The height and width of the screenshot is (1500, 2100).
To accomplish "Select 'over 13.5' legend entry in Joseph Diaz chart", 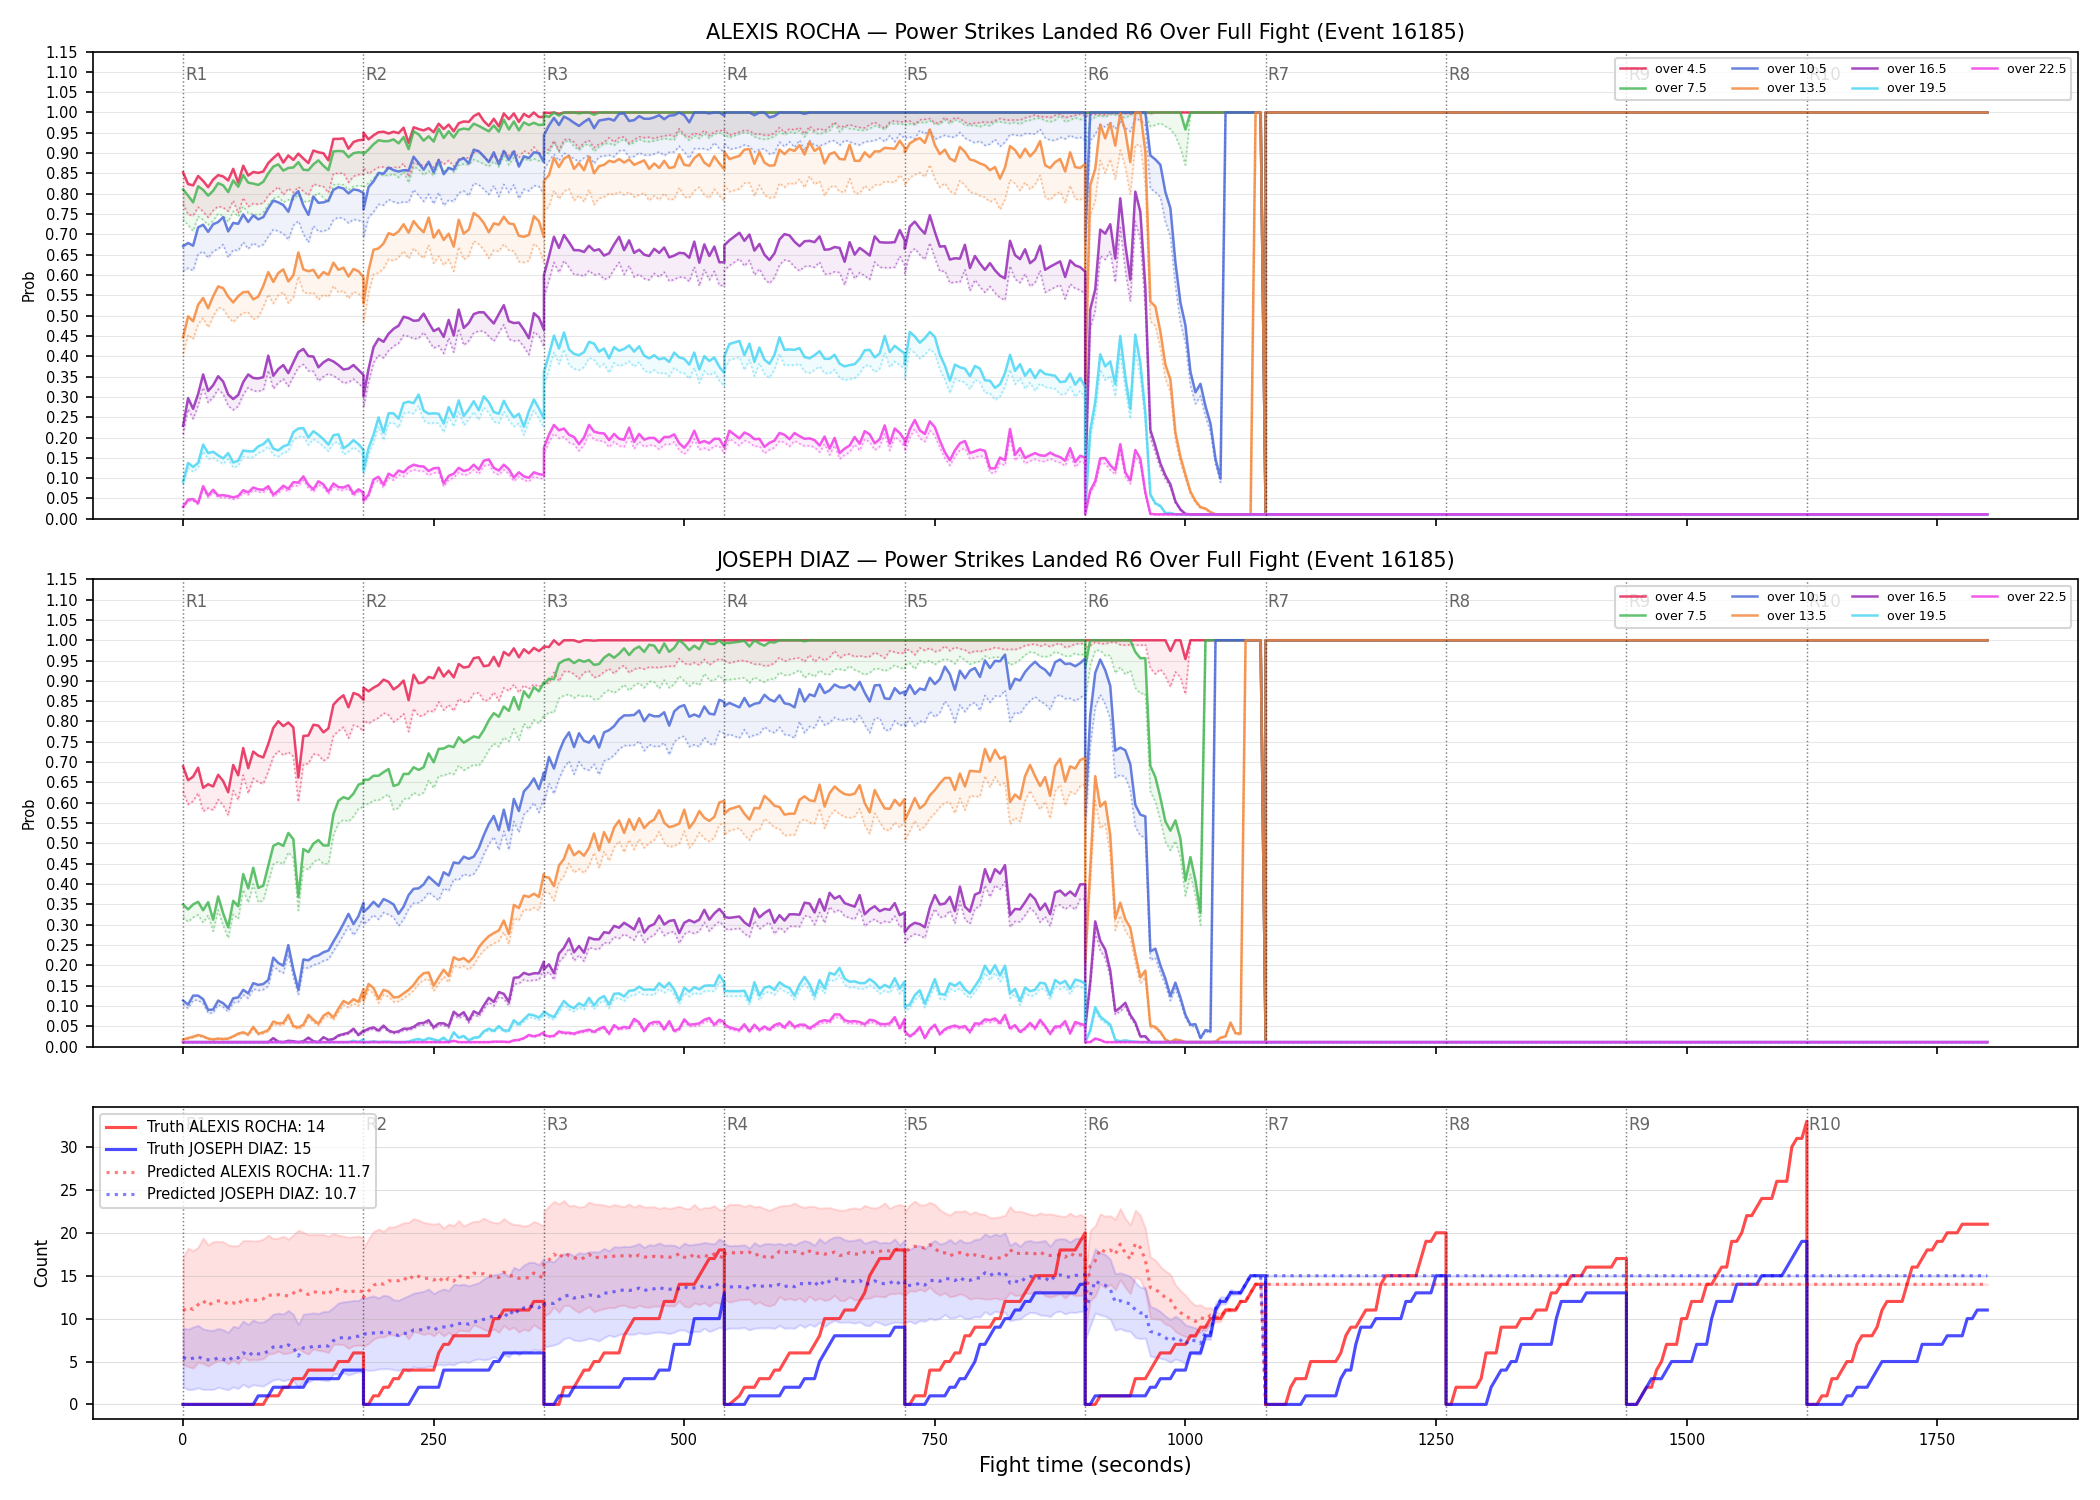I will [x=1779, y=616].
